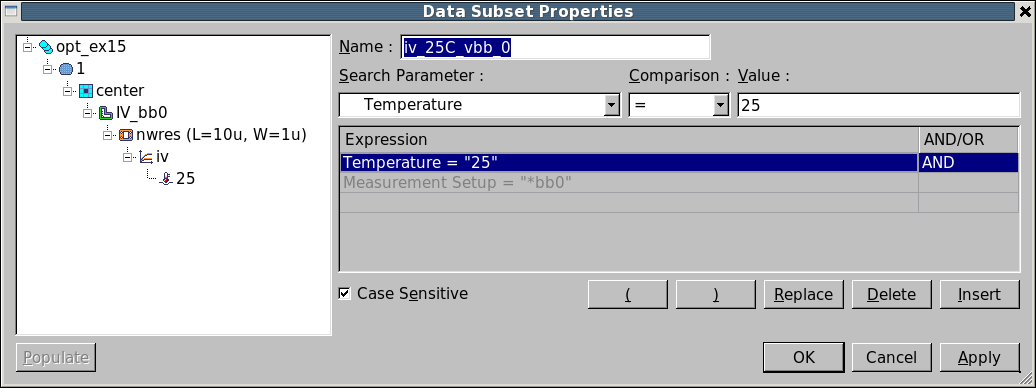Collapse the nwres tree node
Screen dimensions: 1036x388
(x=107, y=135)
